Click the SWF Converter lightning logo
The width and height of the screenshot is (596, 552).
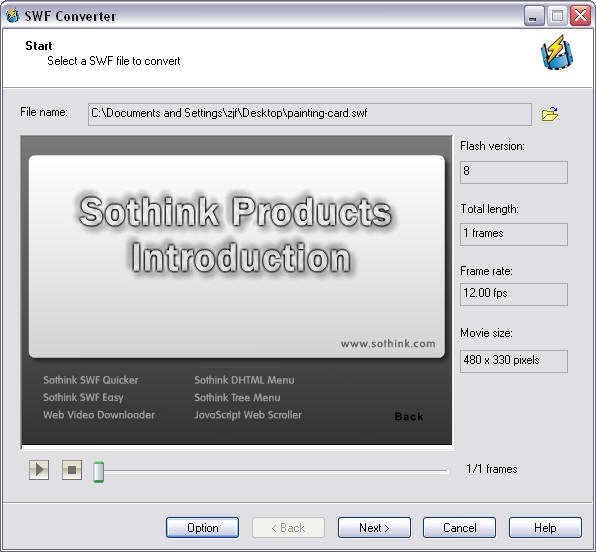click(557, 53)
